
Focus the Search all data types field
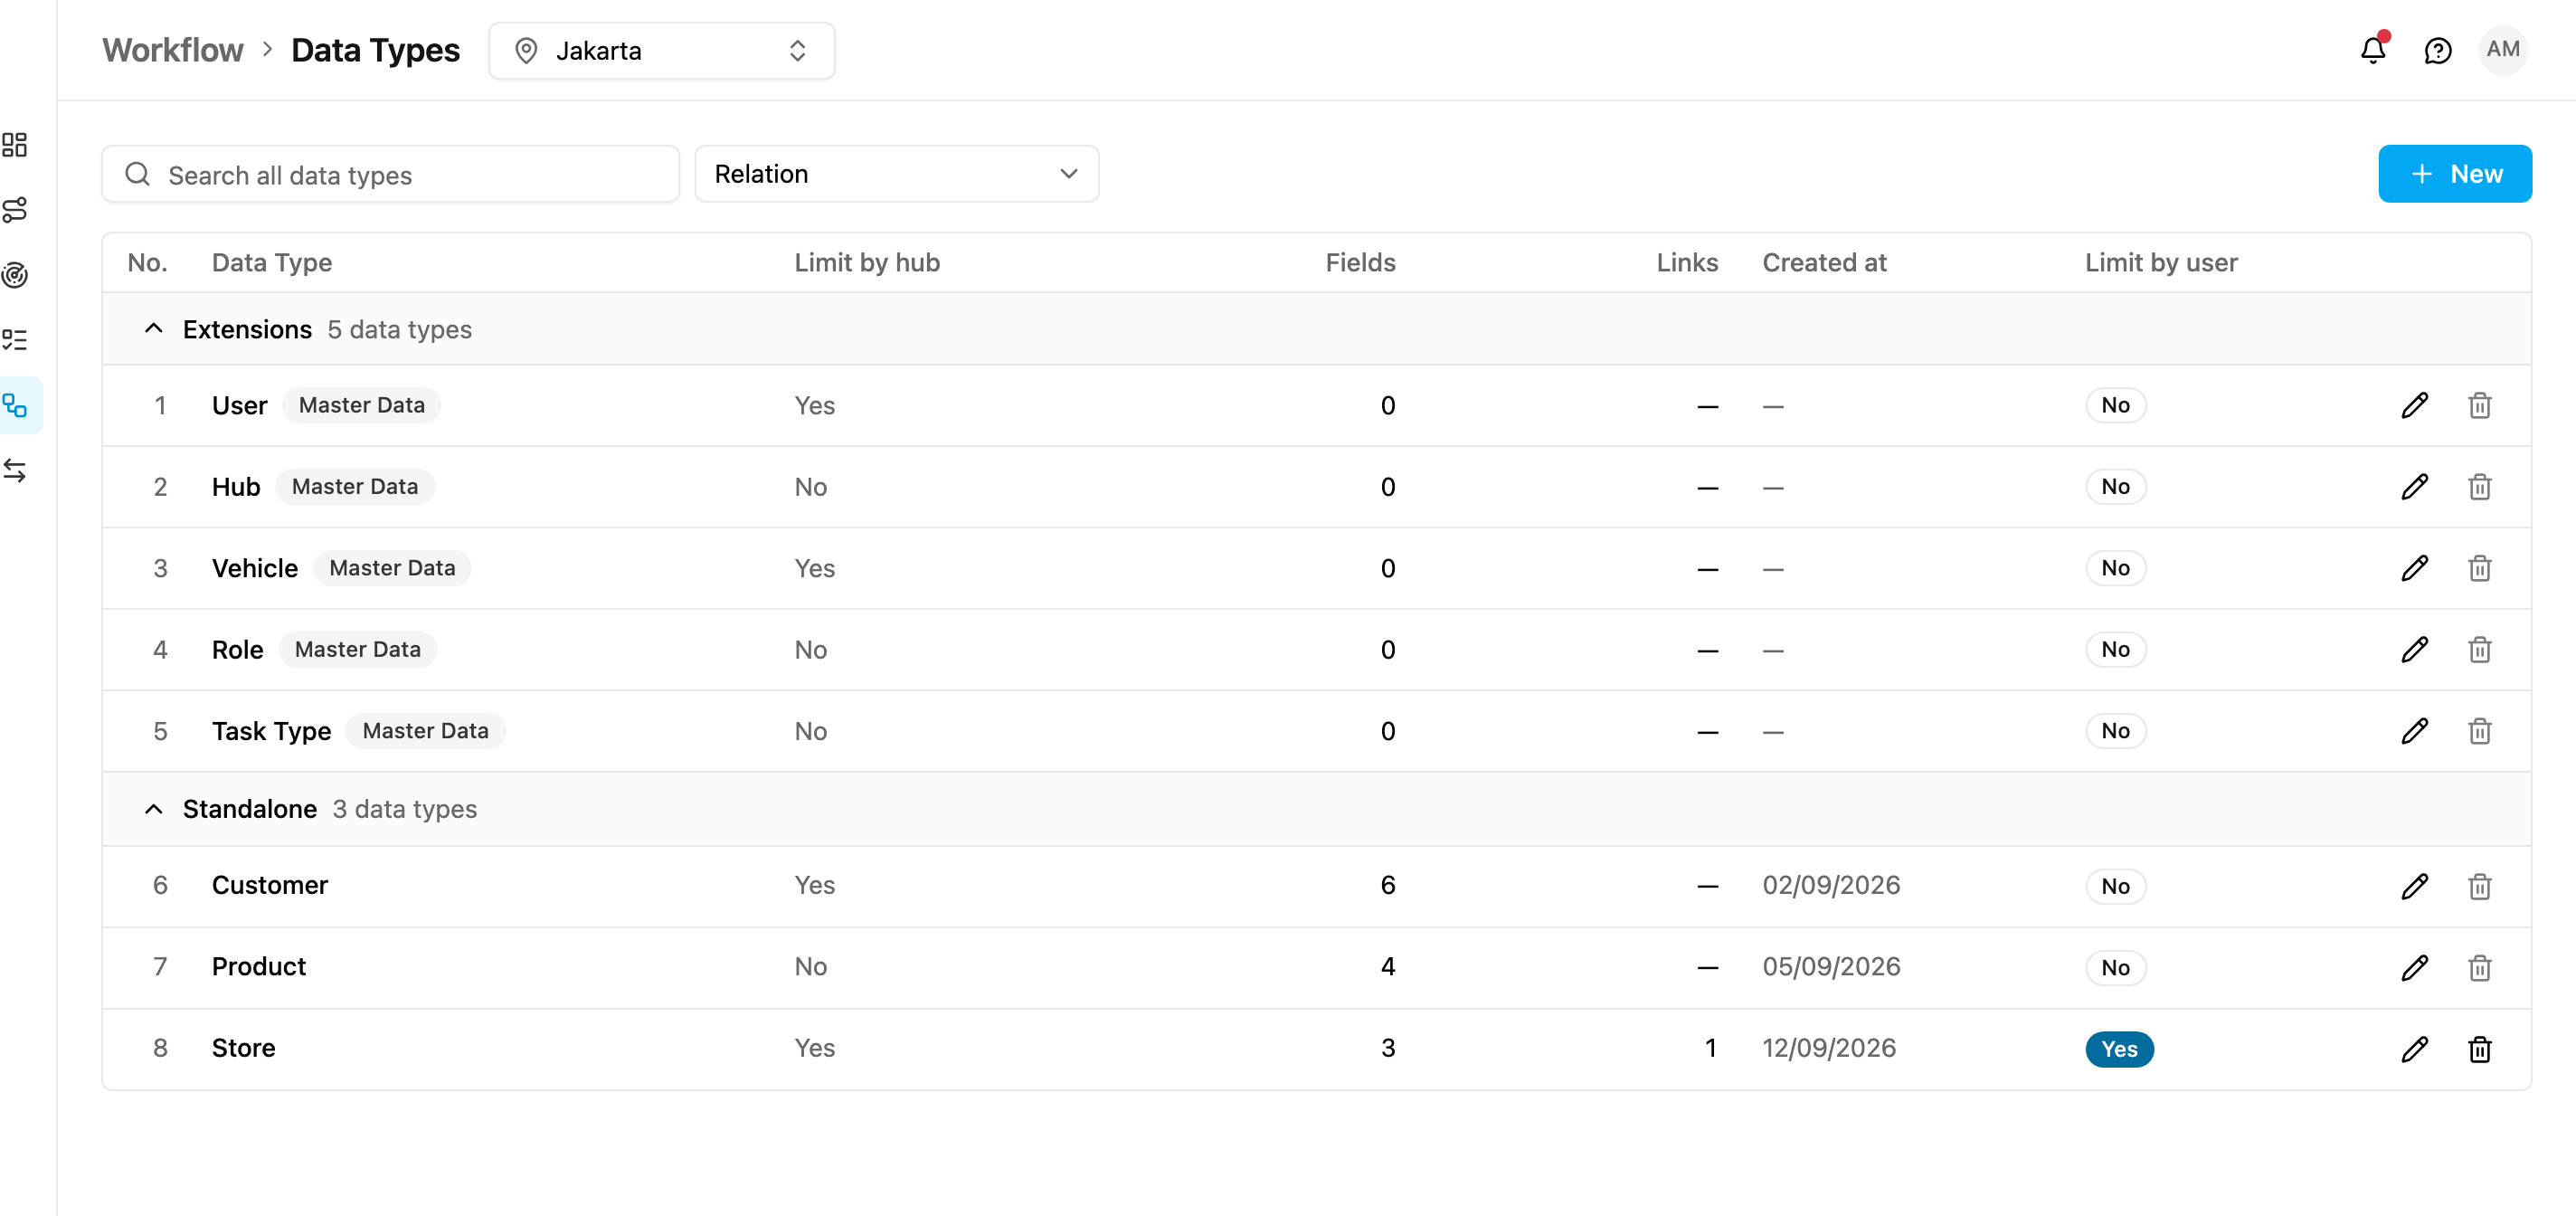tap(390, 174)
